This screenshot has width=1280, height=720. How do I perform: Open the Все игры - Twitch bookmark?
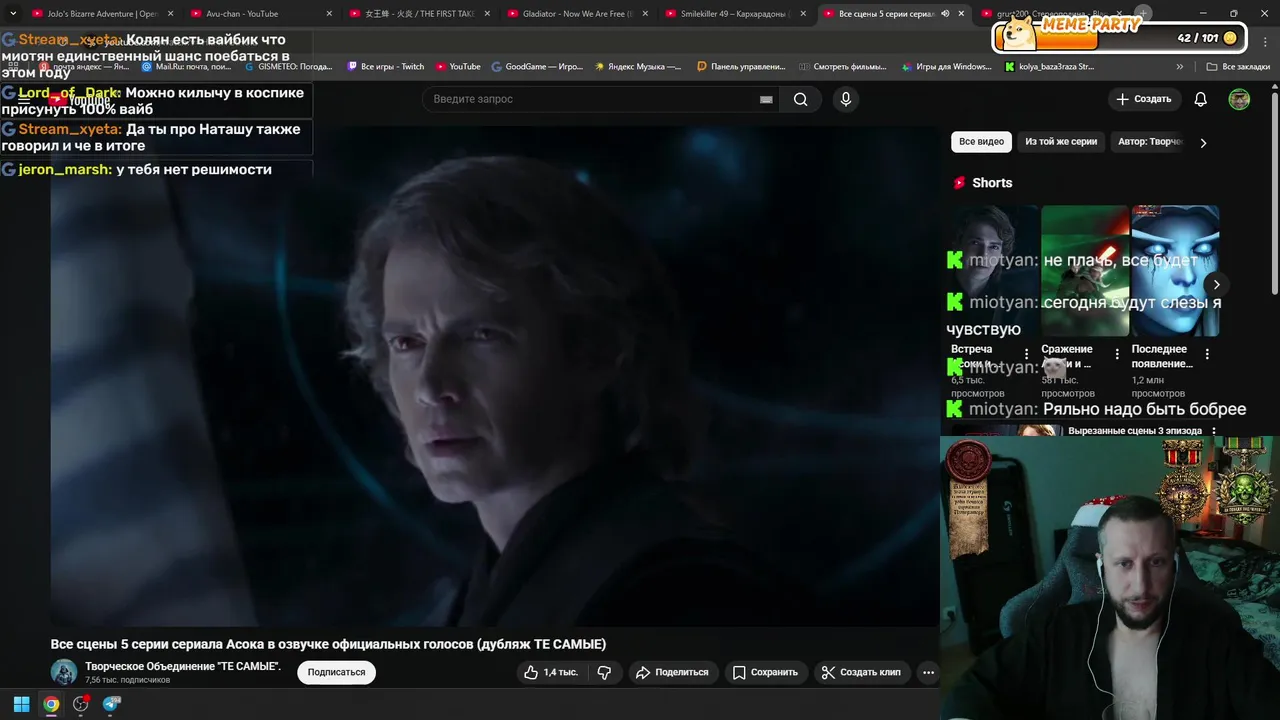386,67
